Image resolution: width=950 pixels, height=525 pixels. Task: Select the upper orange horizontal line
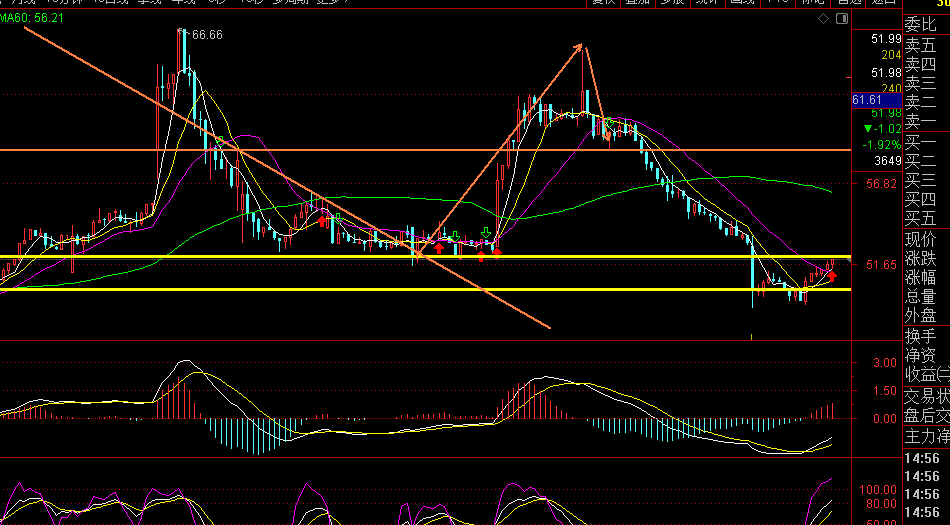pyautogui.click(x=425, y=150)
